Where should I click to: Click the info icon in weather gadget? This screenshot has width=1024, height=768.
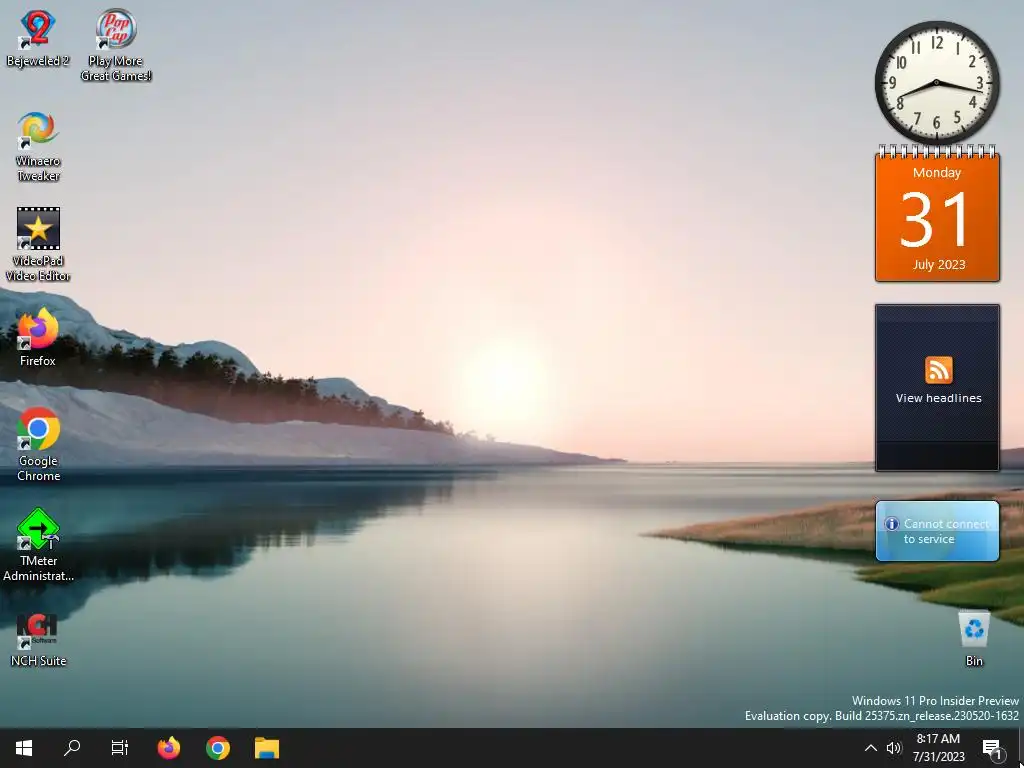pyautogui.click(x=891, y=524)
